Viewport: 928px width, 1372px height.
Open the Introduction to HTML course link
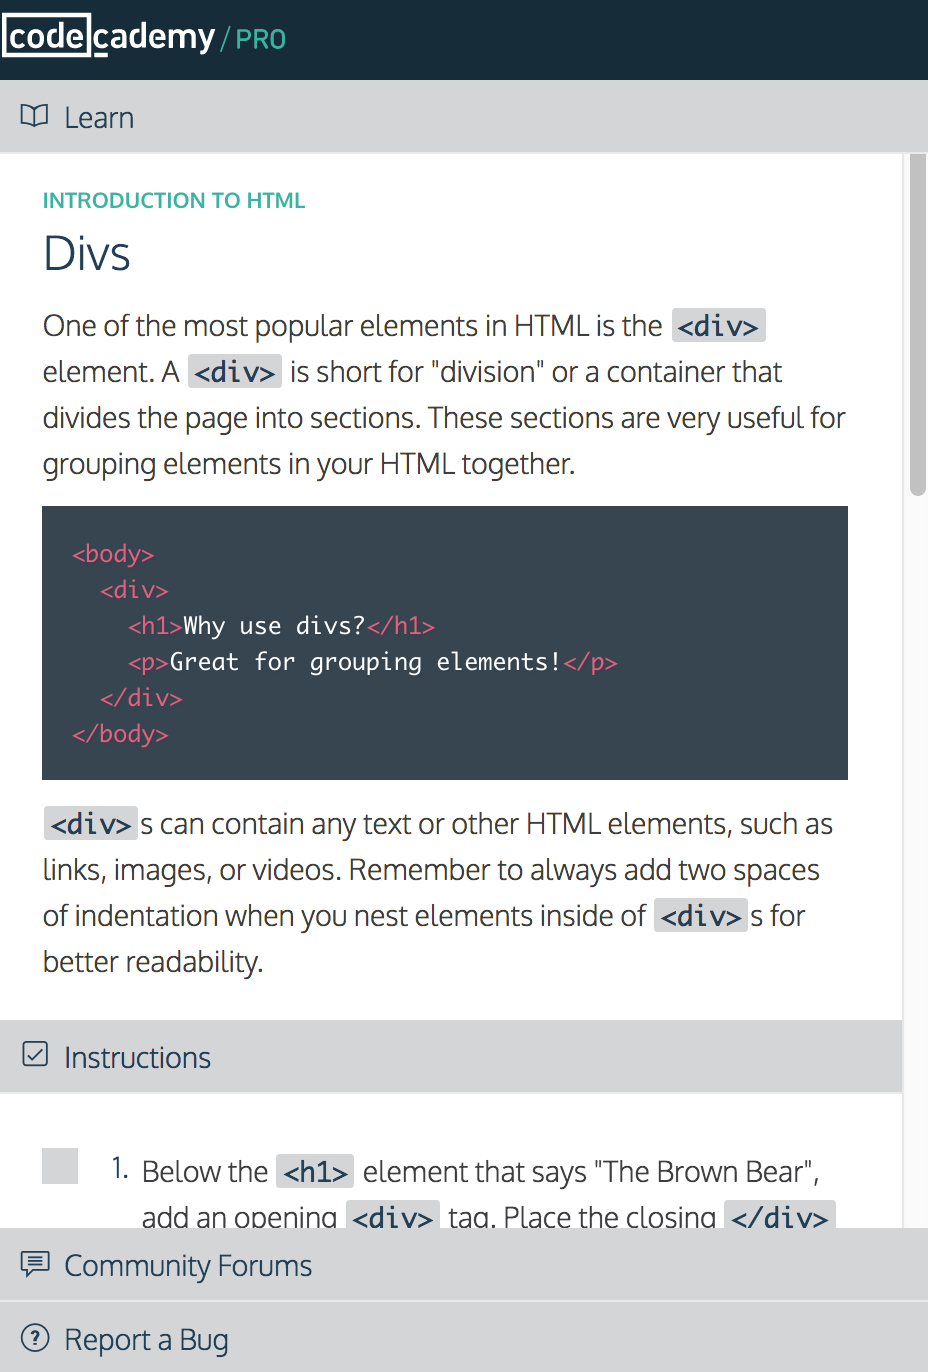point(174,200)
